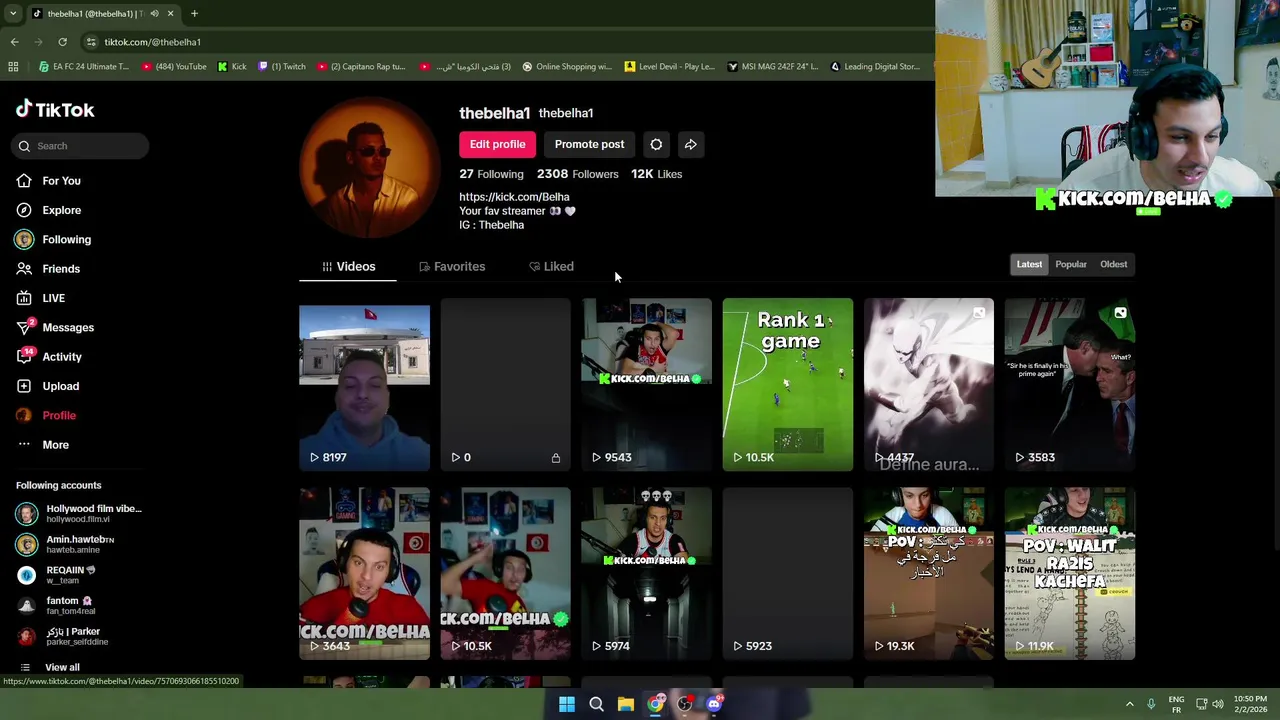Switch to the Liked tab
Screen dimensions: 1280x720
tap(551, 267)
